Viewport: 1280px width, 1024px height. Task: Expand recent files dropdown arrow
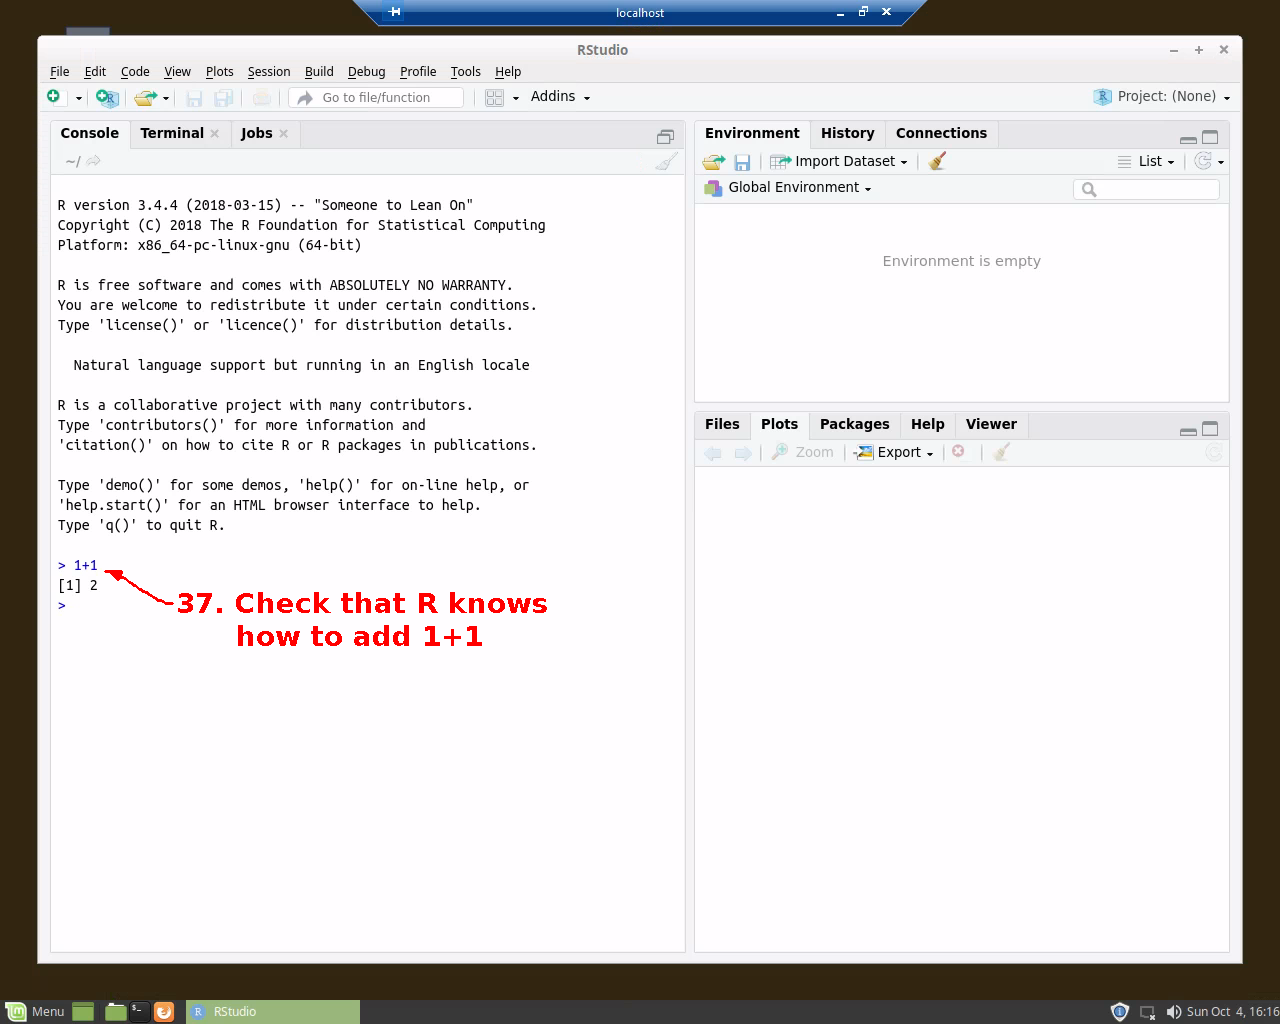166,98
